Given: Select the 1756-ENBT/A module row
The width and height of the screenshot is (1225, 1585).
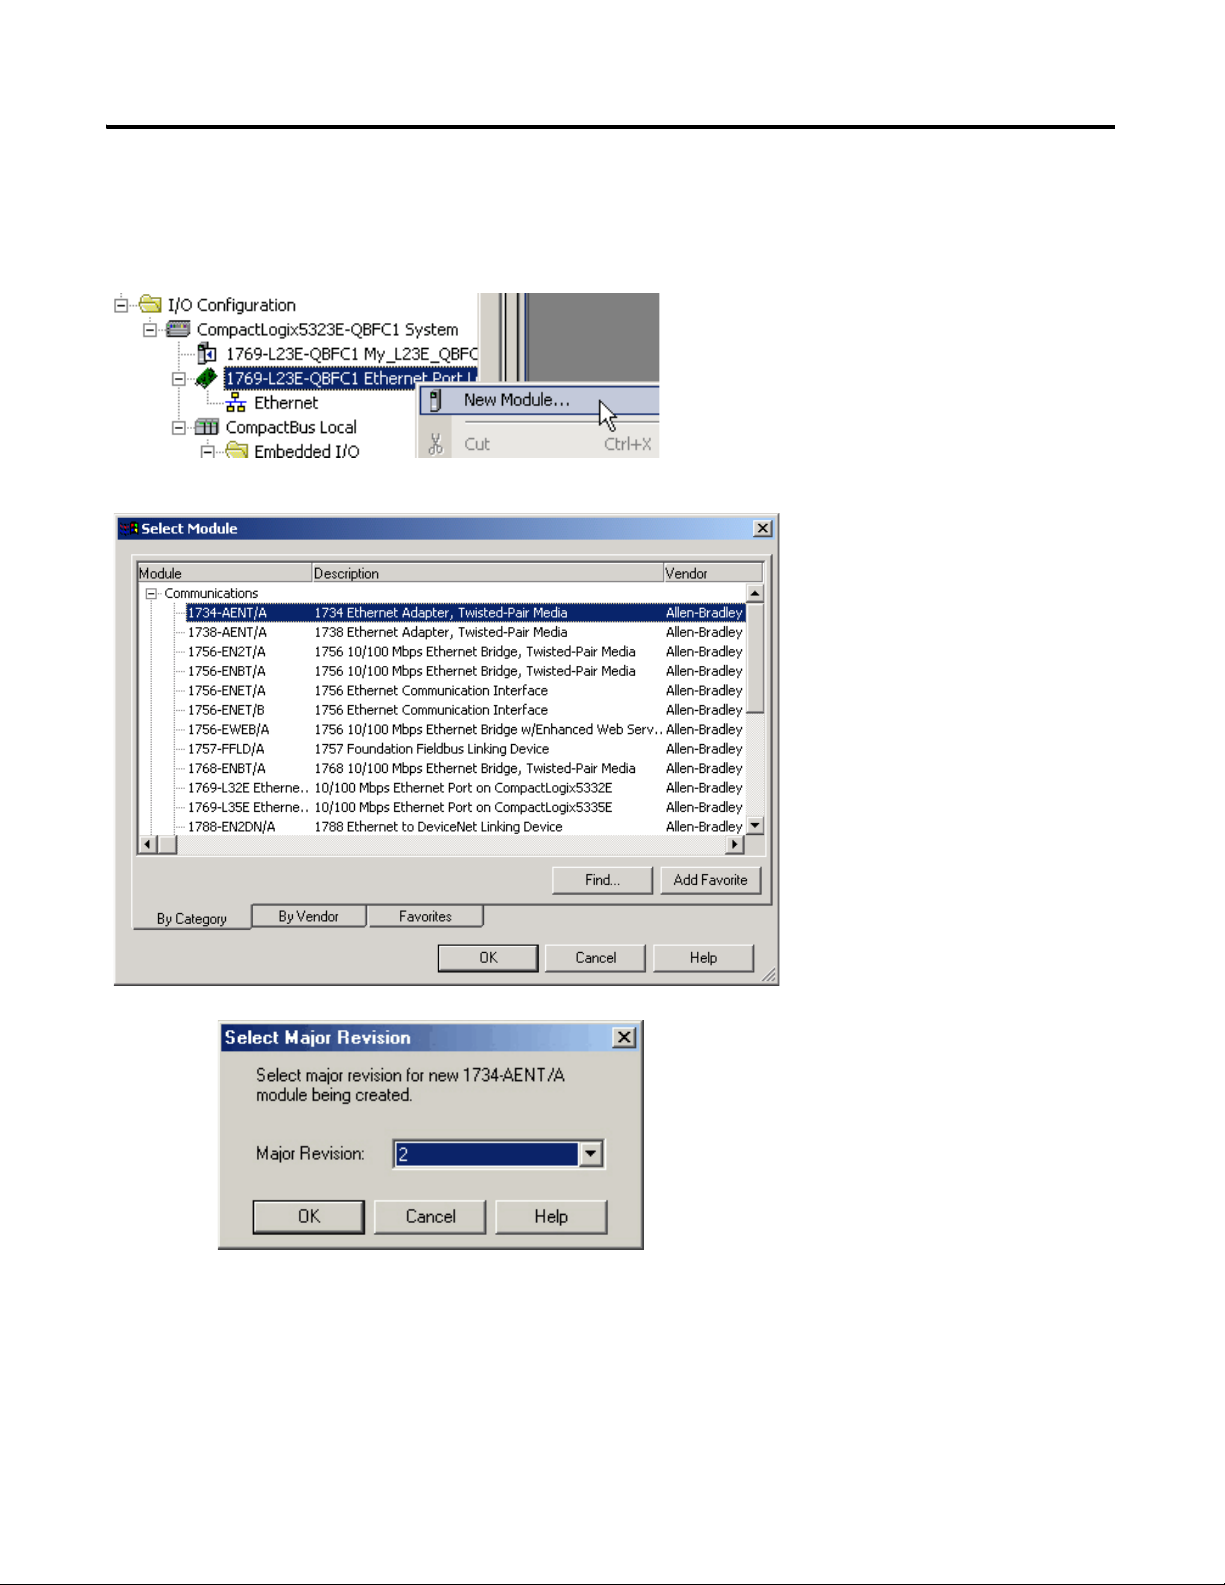Looking at the screenshot, I should (465, 671).
